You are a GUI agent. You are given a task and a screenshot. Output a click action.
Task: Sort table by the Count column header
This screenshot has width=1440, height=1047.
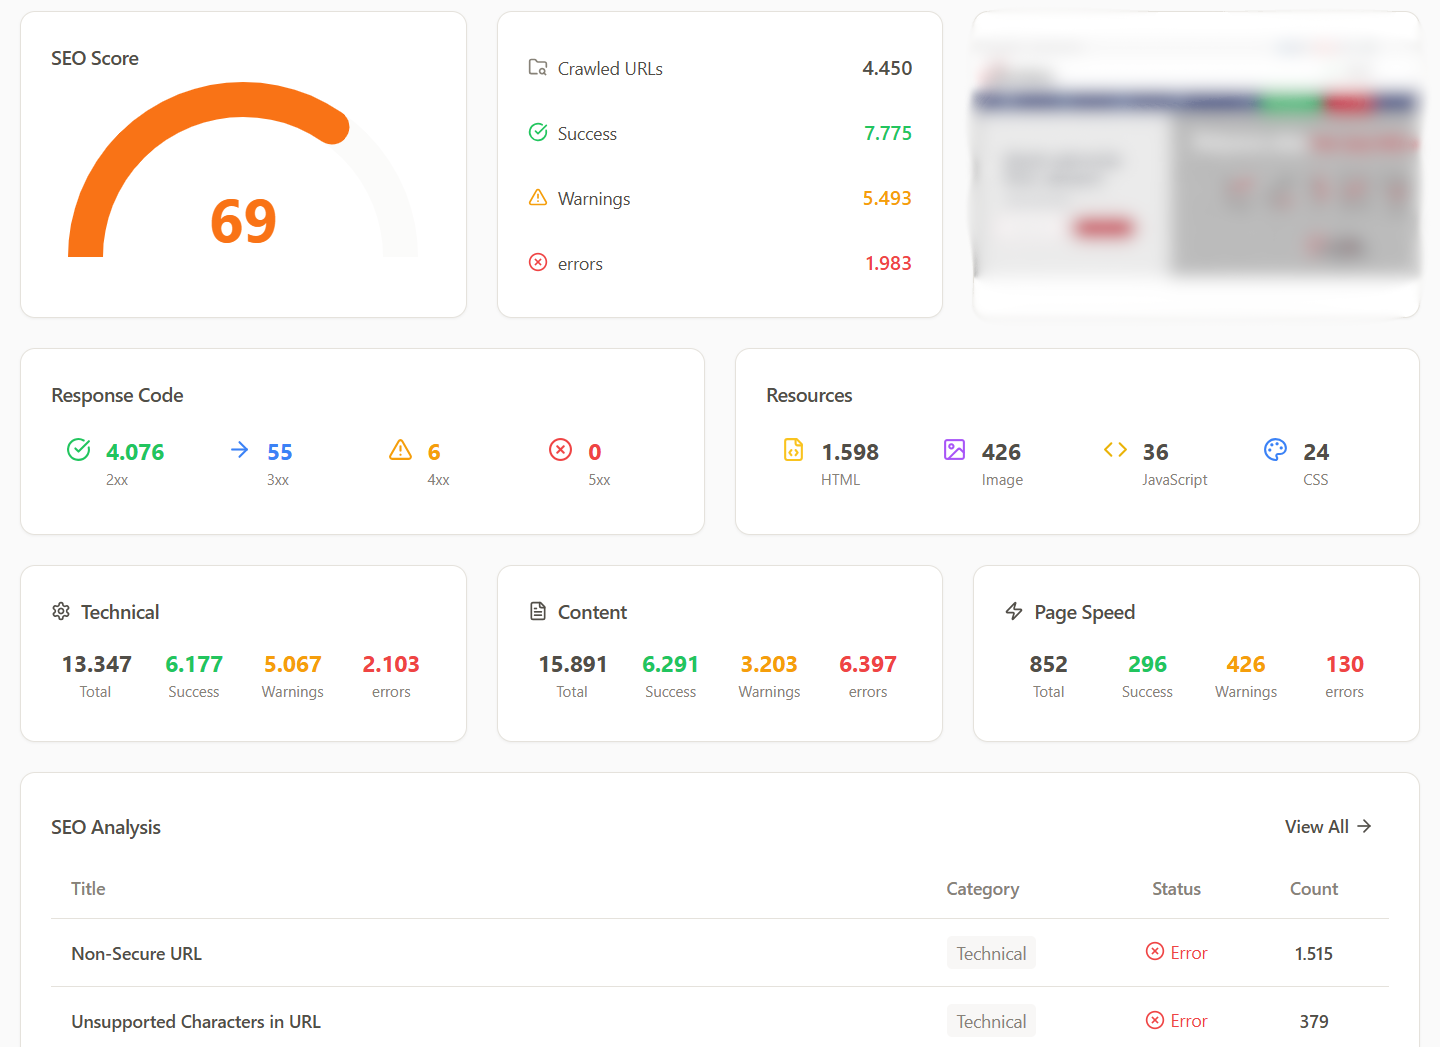1313,889
